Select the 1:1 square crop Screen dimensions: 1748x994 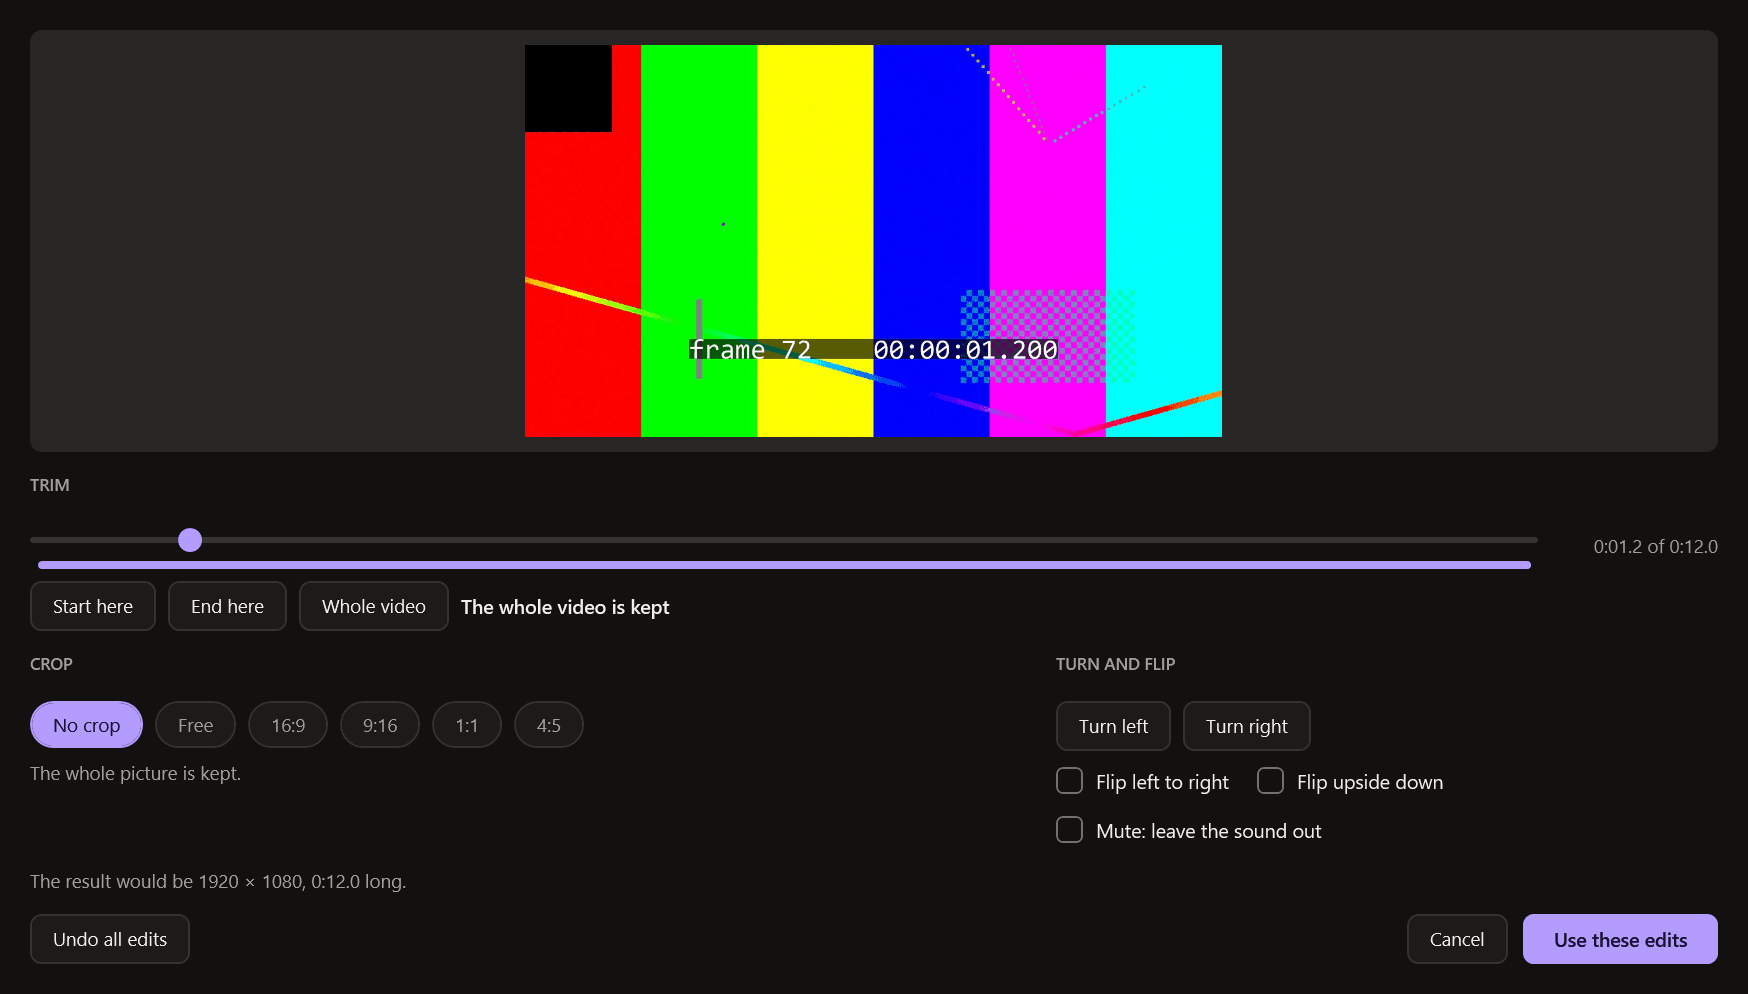tap(467, 725)
